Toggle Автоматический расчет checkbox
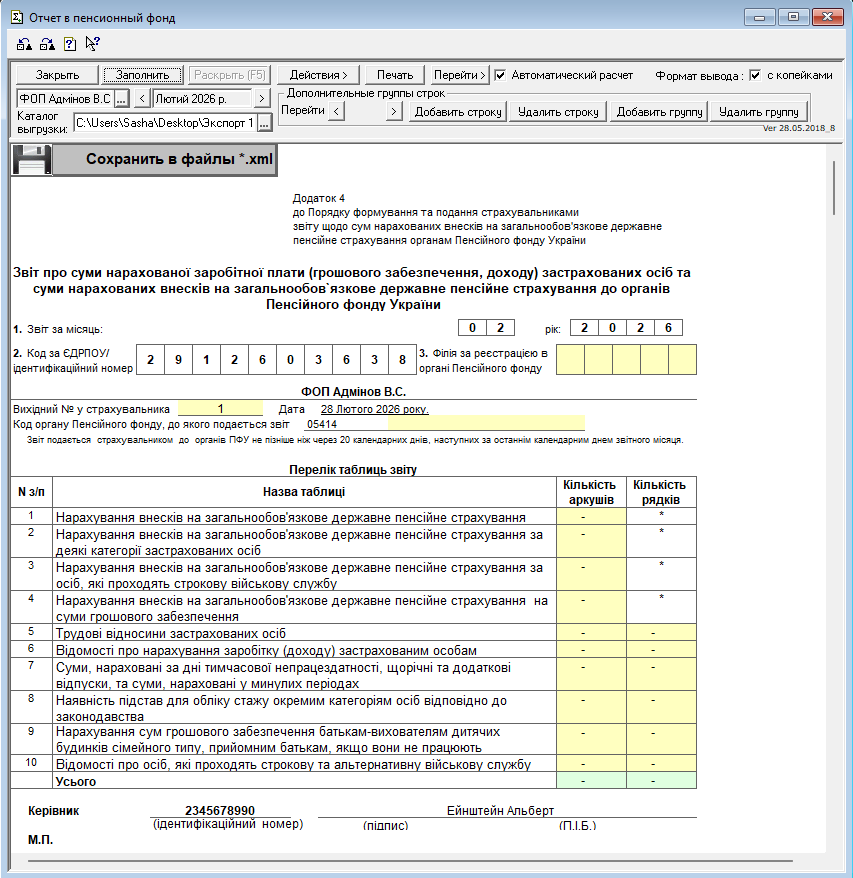Viewport: 853px width, 878px height. point(501,75)
